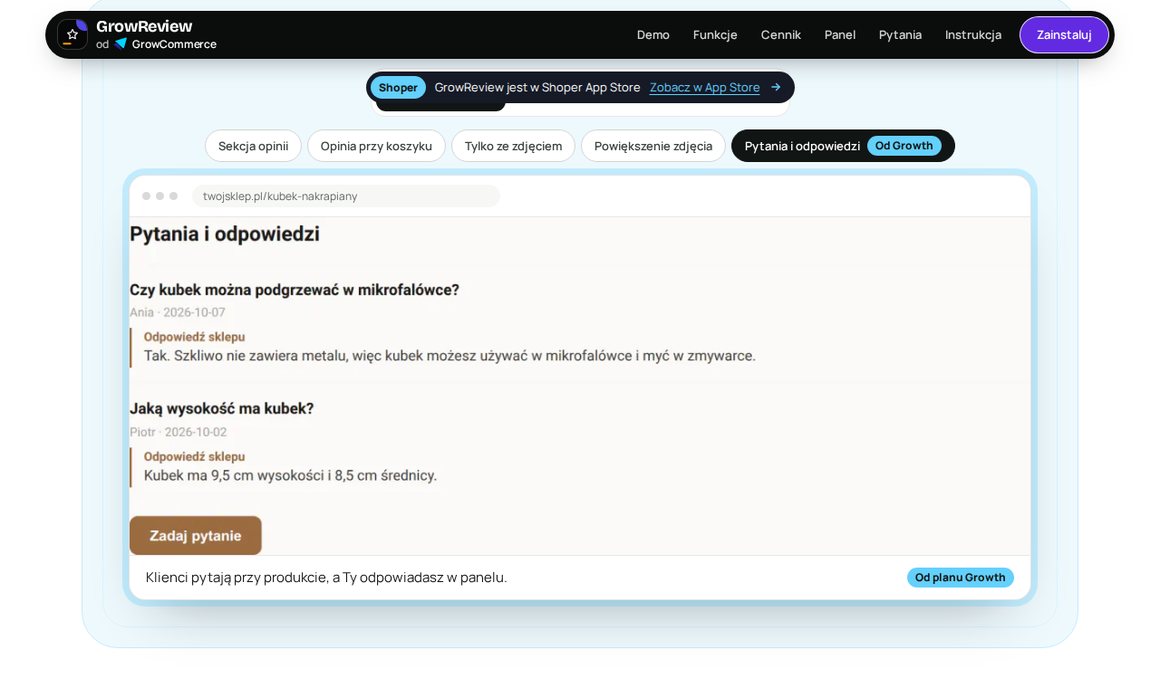Click the GrowReview brand name
The width and height of the screenshot is (1160, 688).
coord(144,27)
